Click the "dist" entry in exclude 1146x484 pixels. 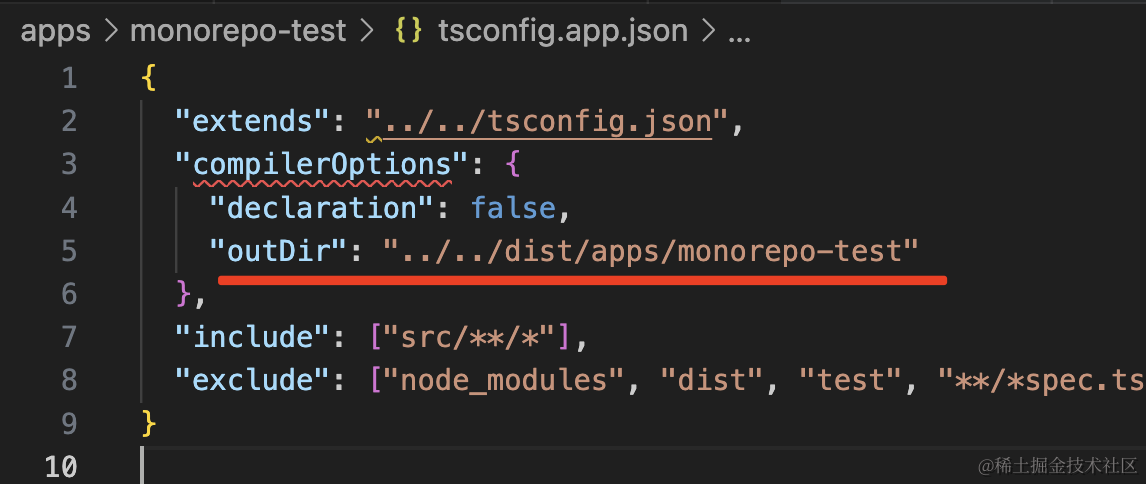[692, 380]
